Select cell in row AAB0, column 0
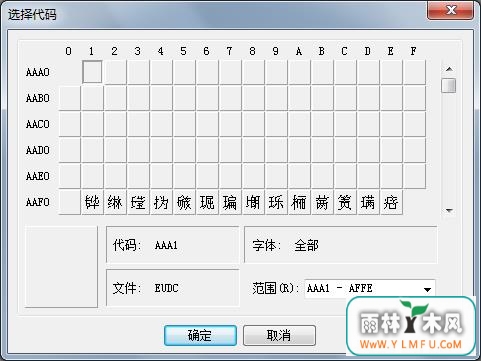Screen dimensions: 481x361 point(69,98)
